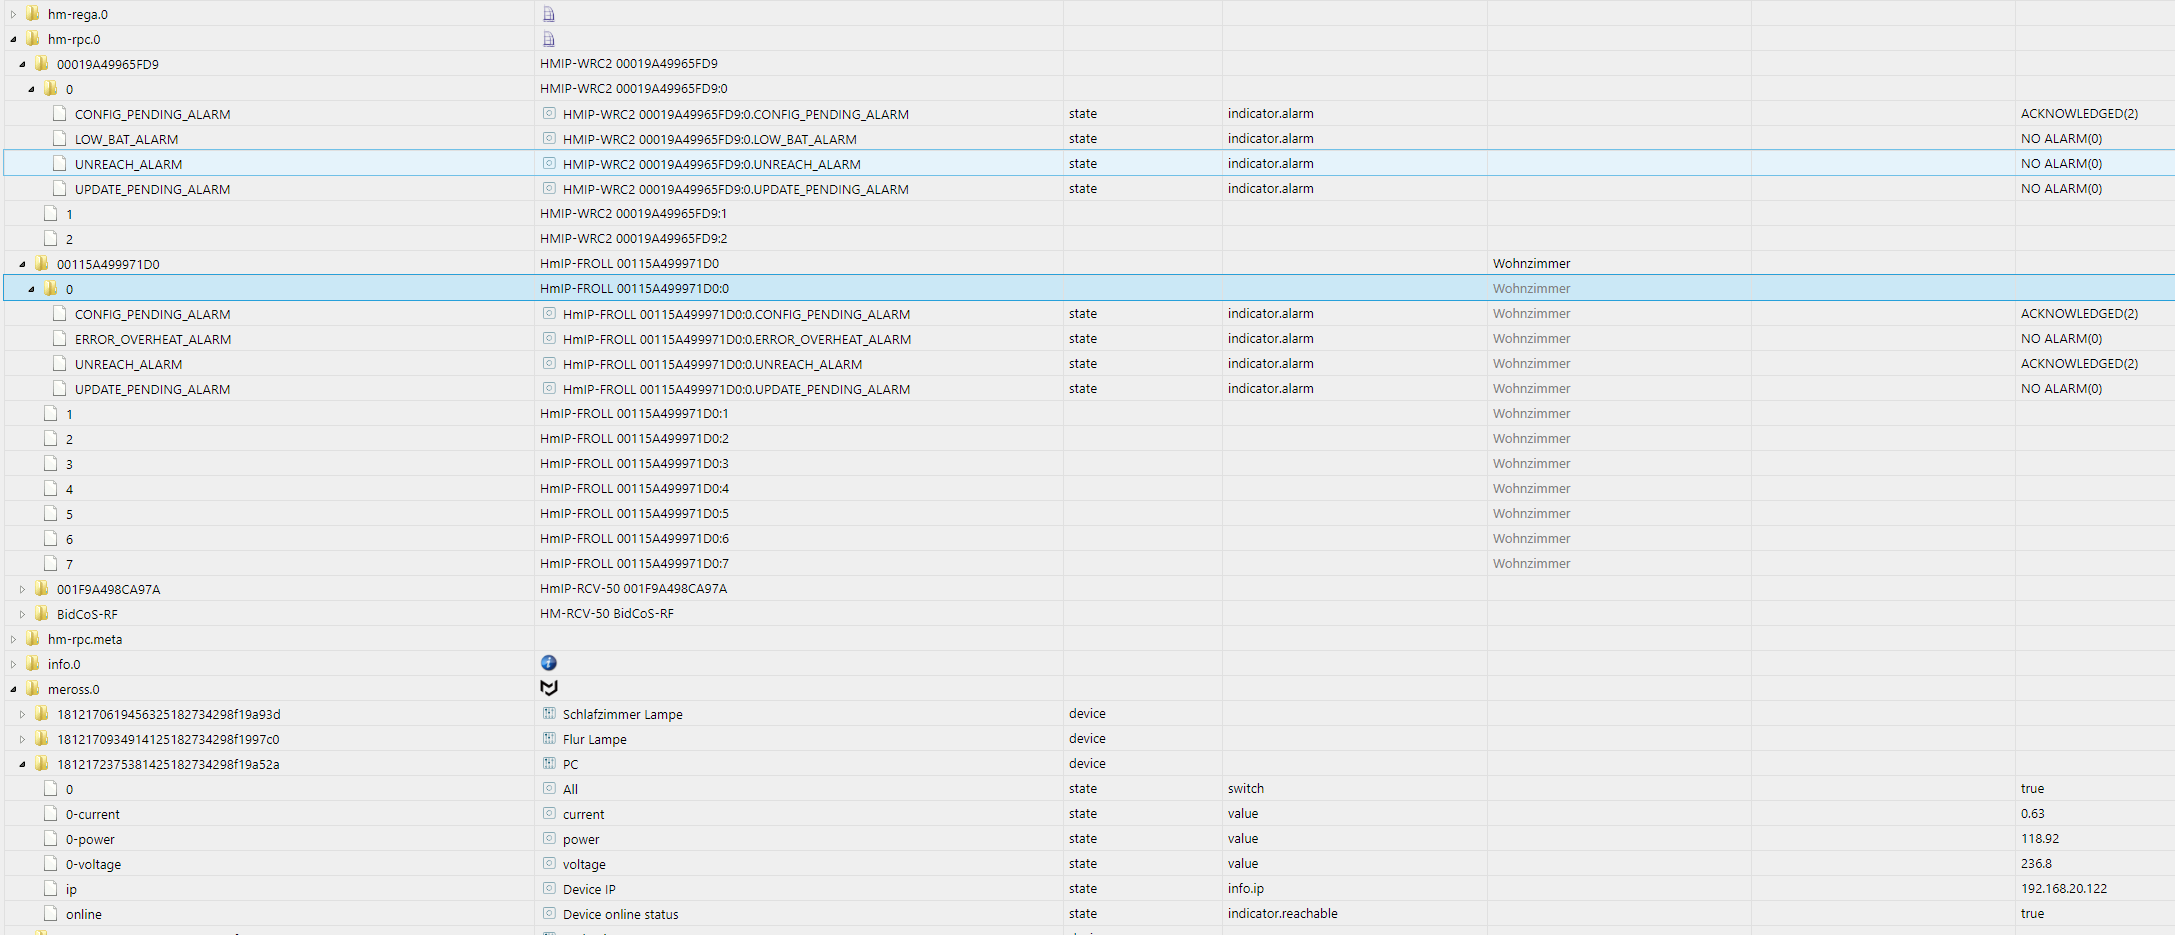Expand the hm-rega.0 tree node
Screen dimensions: 2175x935
coord(14,14)
